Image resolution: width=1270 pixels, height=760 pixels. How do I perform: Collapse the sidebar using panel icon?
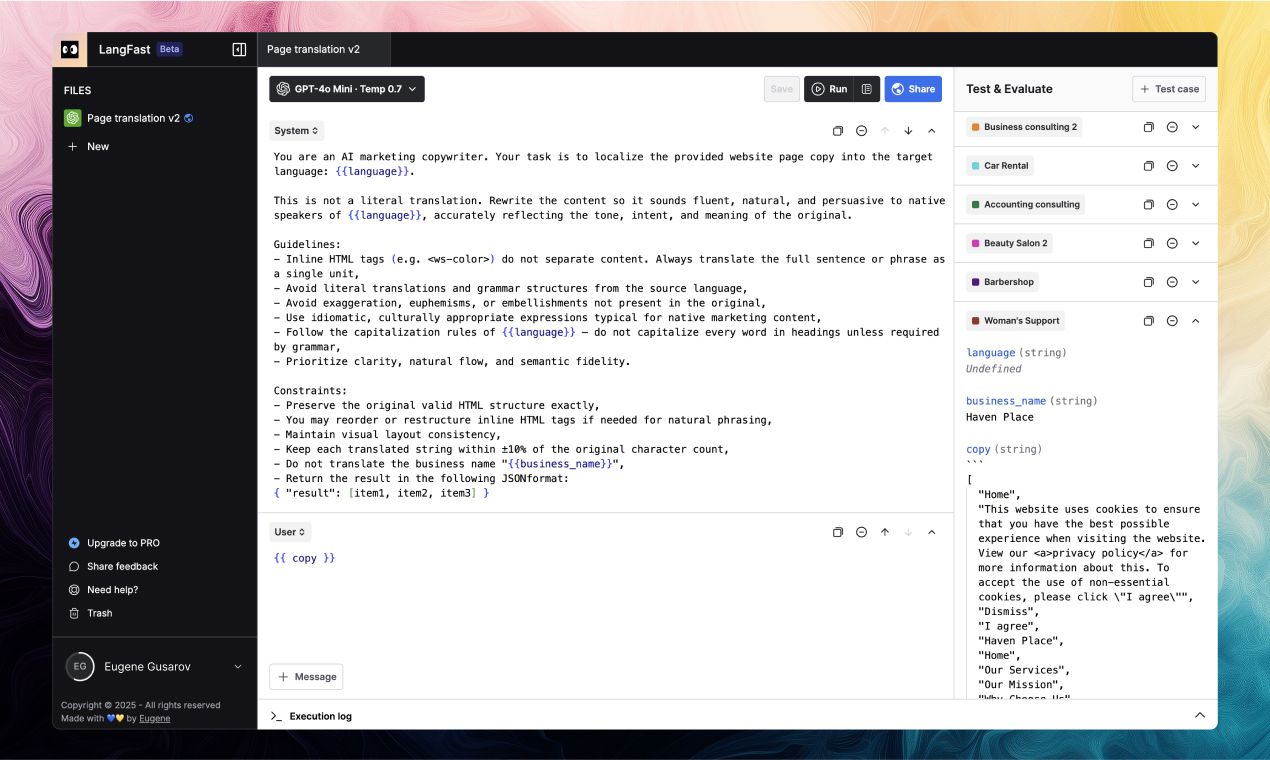pyautogui.click(x=239, y=49)
